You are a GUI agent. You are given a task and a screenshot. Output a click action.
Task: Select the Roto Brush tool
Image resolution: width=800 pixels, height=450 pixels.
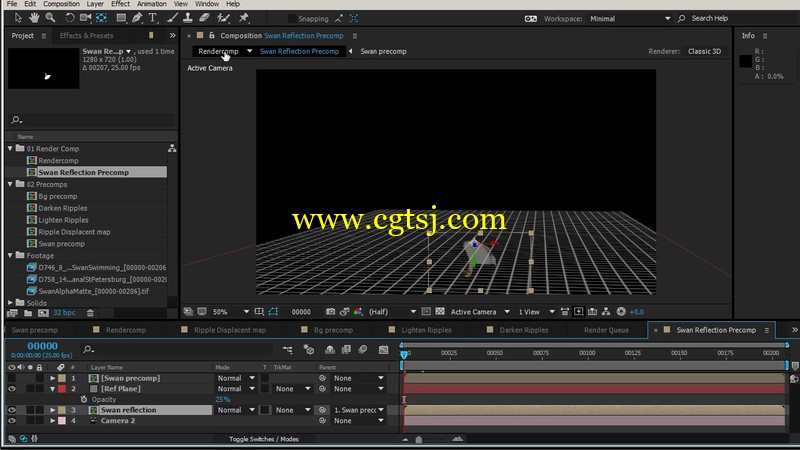(223, 18)
